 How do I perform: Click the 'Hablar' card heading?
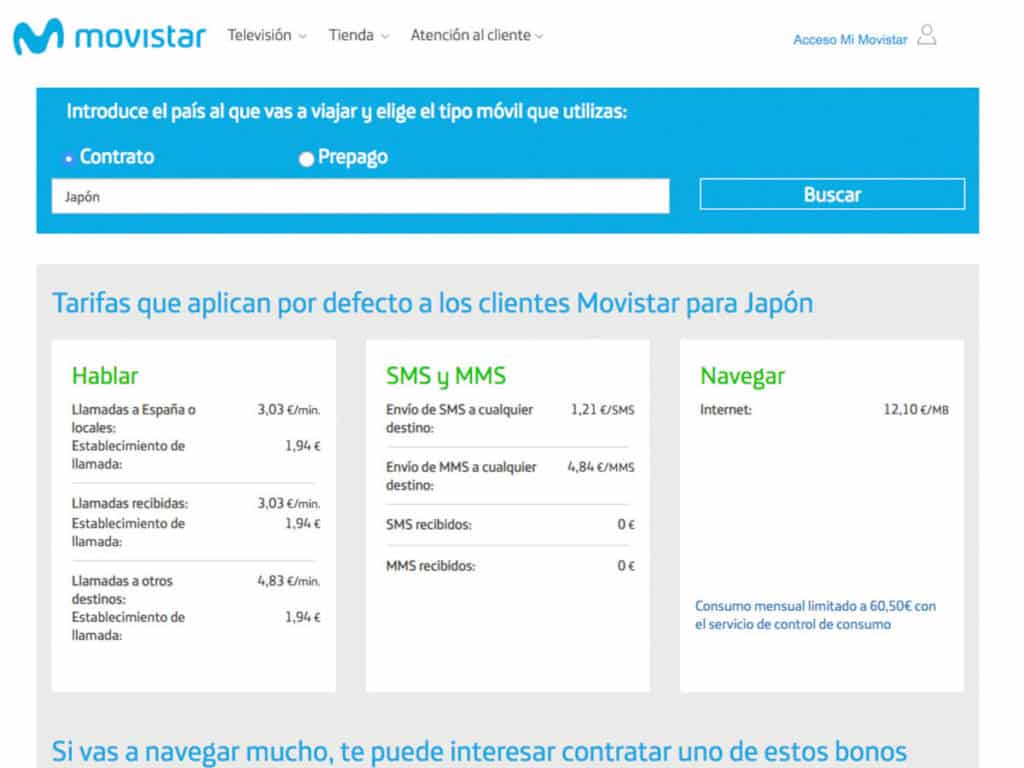(x=104, y=376)
